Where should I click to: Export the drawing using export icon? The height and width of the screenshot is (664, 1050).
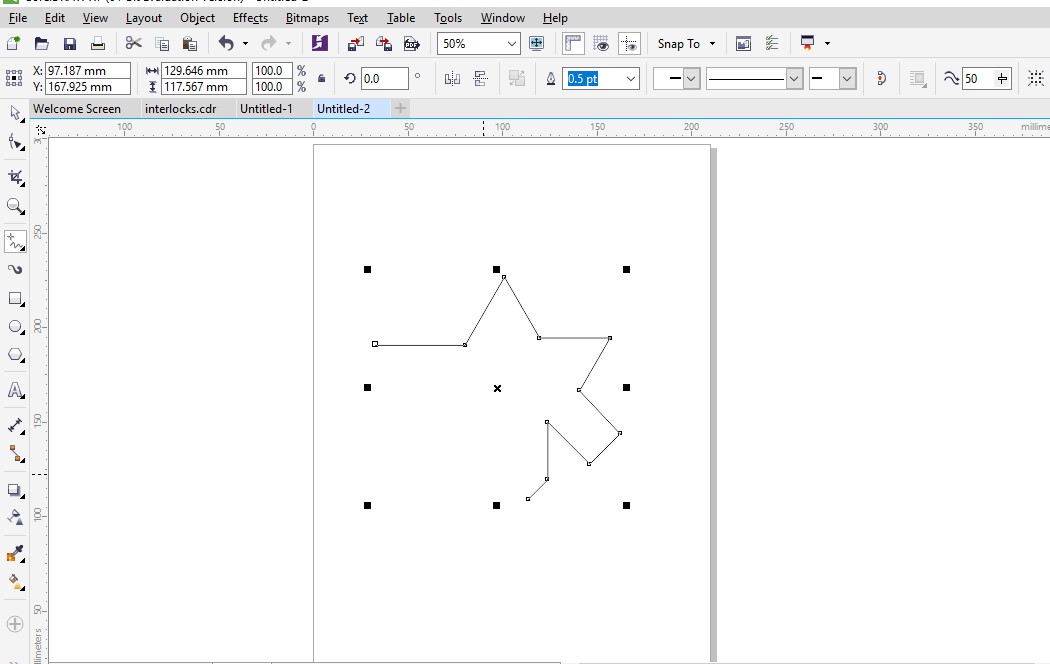click(x=384, y=44)
